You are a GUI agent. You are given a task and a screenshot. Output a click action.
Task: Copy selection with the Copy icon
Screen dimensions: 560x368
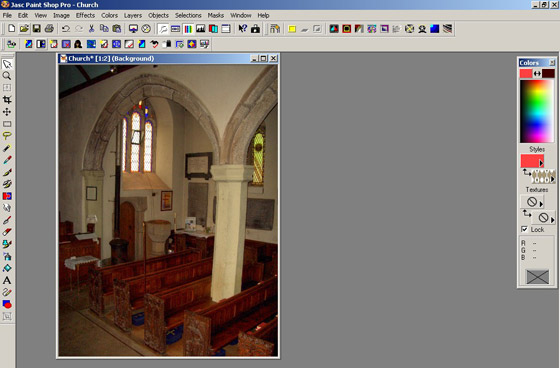pos(104,29)
